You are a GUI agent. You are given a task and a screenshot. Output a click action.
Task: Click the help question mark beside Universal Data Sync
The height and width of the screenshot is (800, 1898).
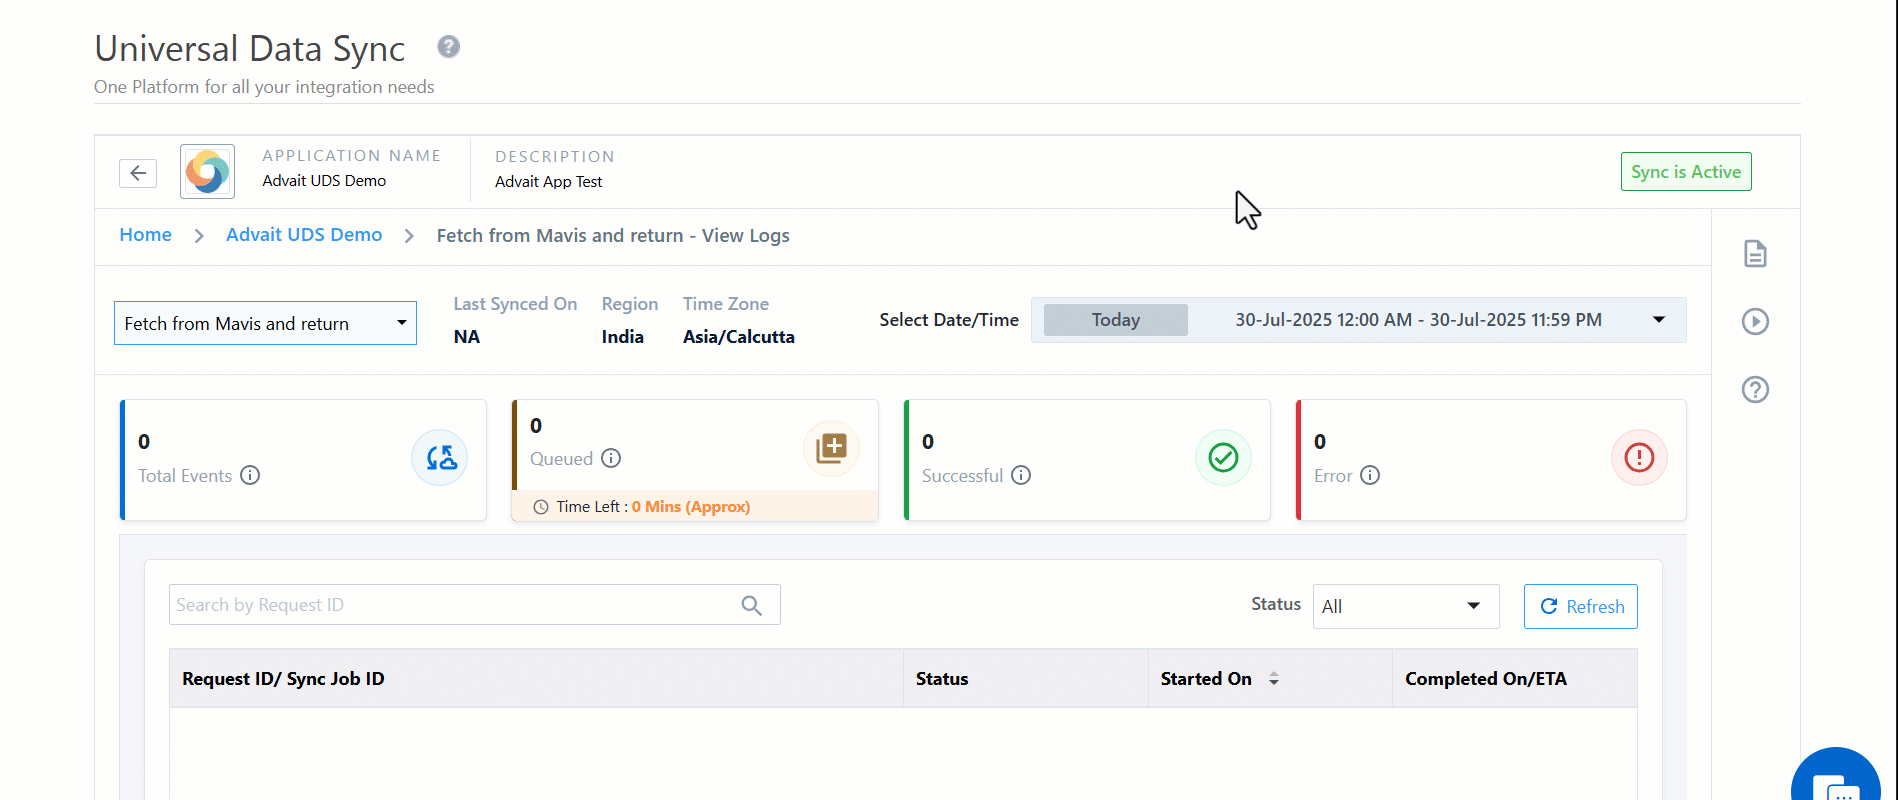coord(449,47)
